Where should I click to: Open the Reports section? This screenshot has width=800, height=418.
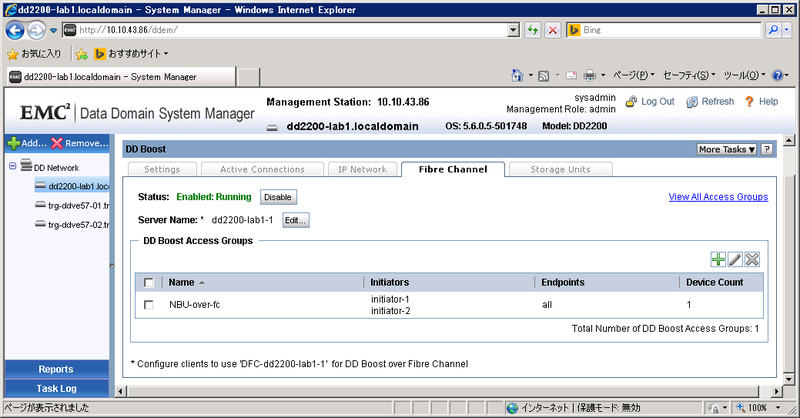tap(56, 369)
